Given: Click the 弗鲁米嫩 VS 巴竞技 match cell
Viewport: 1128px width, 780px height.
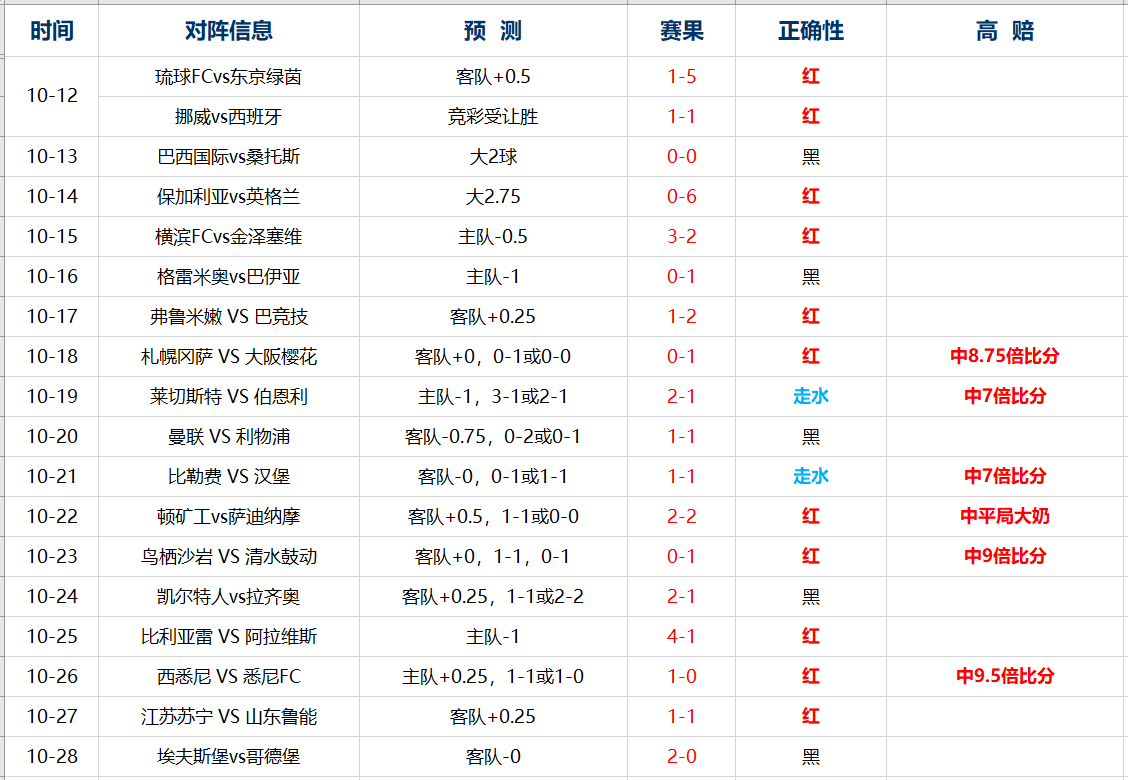Looking at the screenshot, I should pyautogui.click(x=229, y=317).
